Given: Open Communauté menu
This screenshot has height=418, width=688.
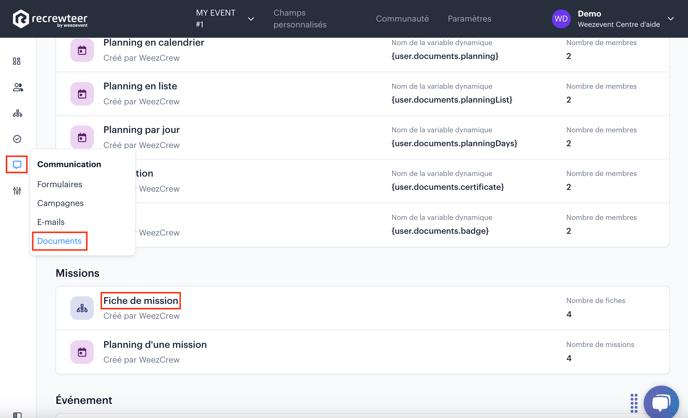Looking at the screenshot, I should coord(402,19).
